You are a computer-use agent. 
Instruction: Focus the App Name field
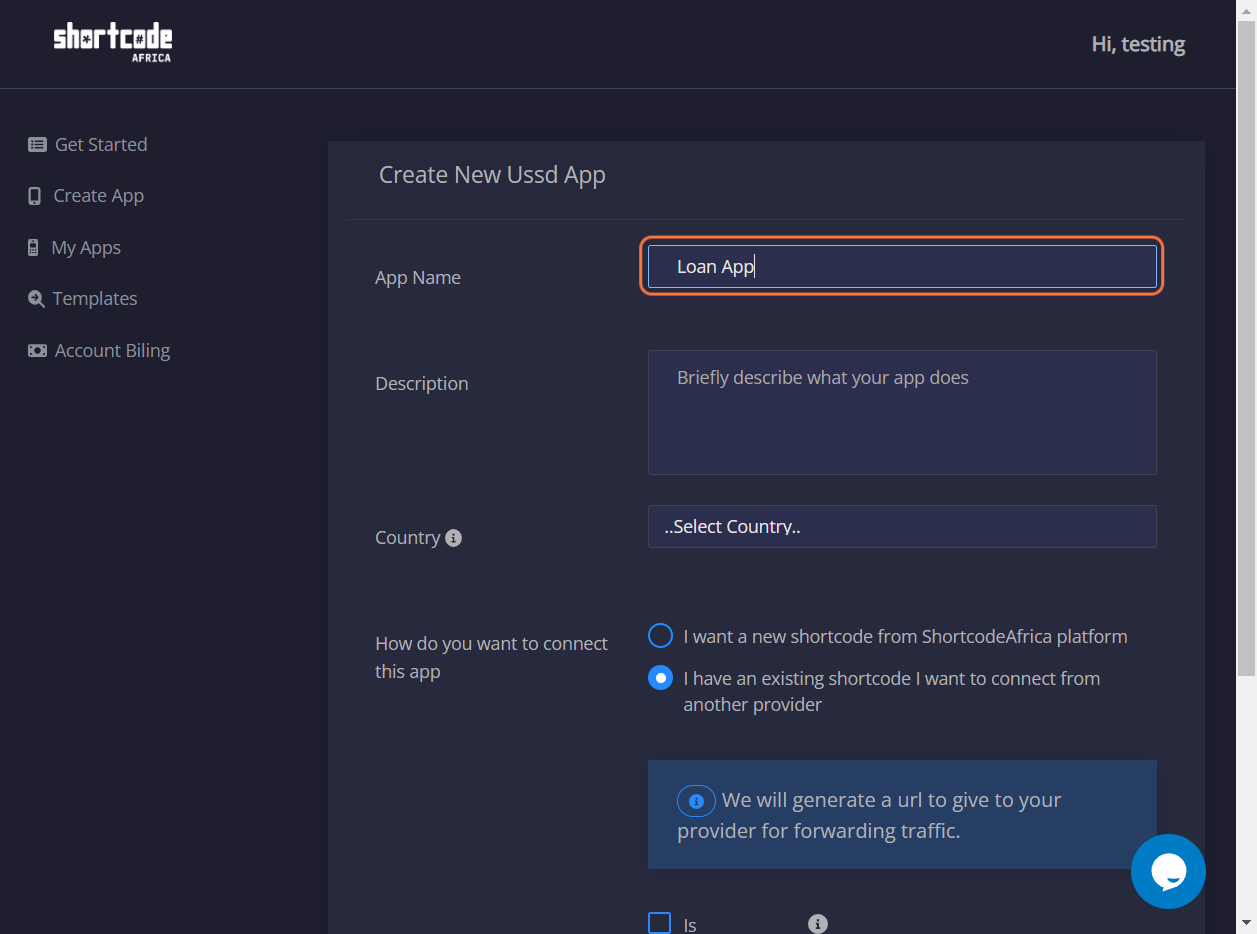[x=902, y=267]
